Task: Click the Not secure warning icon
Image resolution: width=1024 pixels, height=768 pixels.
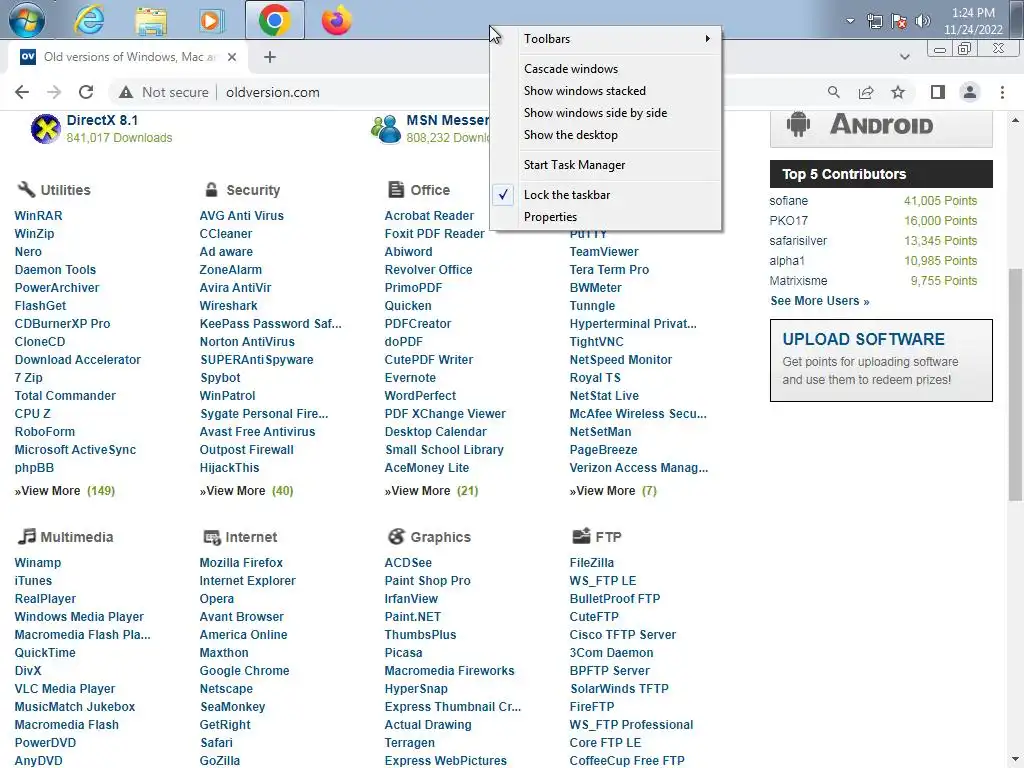Action: [126, 92]
